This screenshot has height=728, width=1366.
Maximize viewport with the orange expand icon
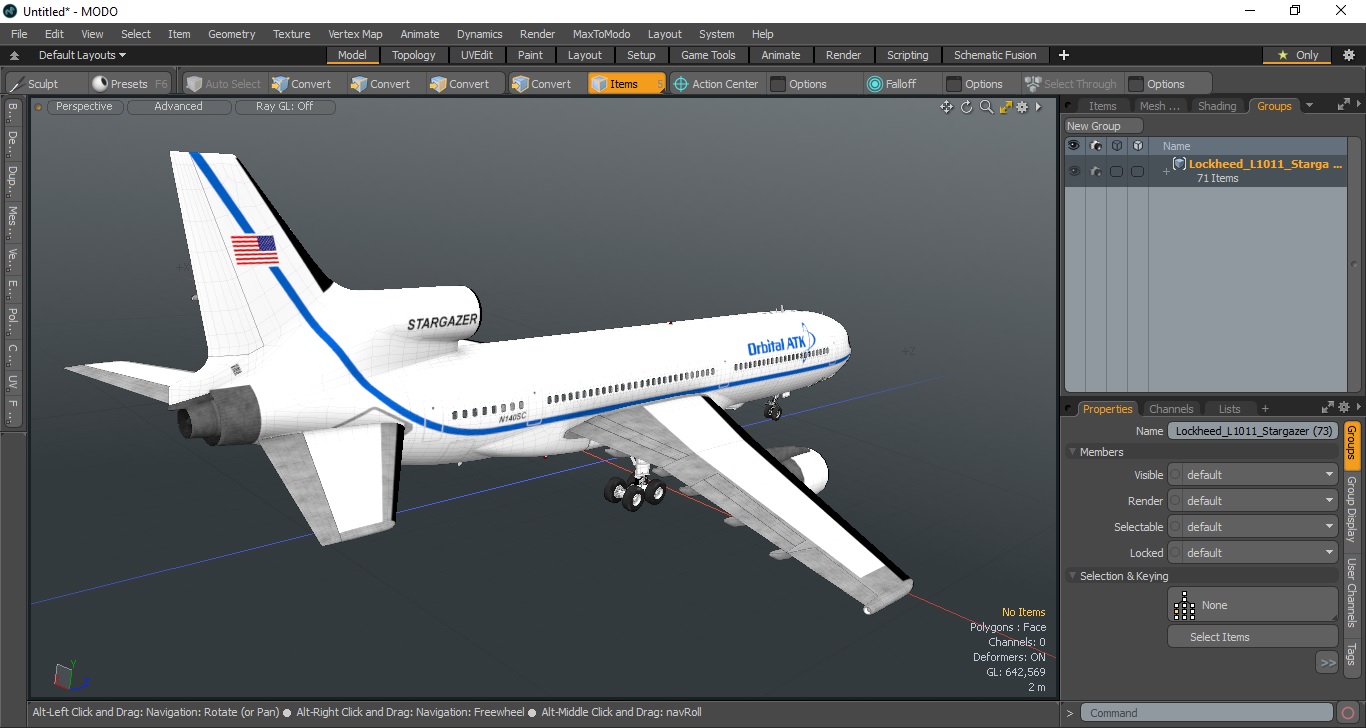point(1005,107)
